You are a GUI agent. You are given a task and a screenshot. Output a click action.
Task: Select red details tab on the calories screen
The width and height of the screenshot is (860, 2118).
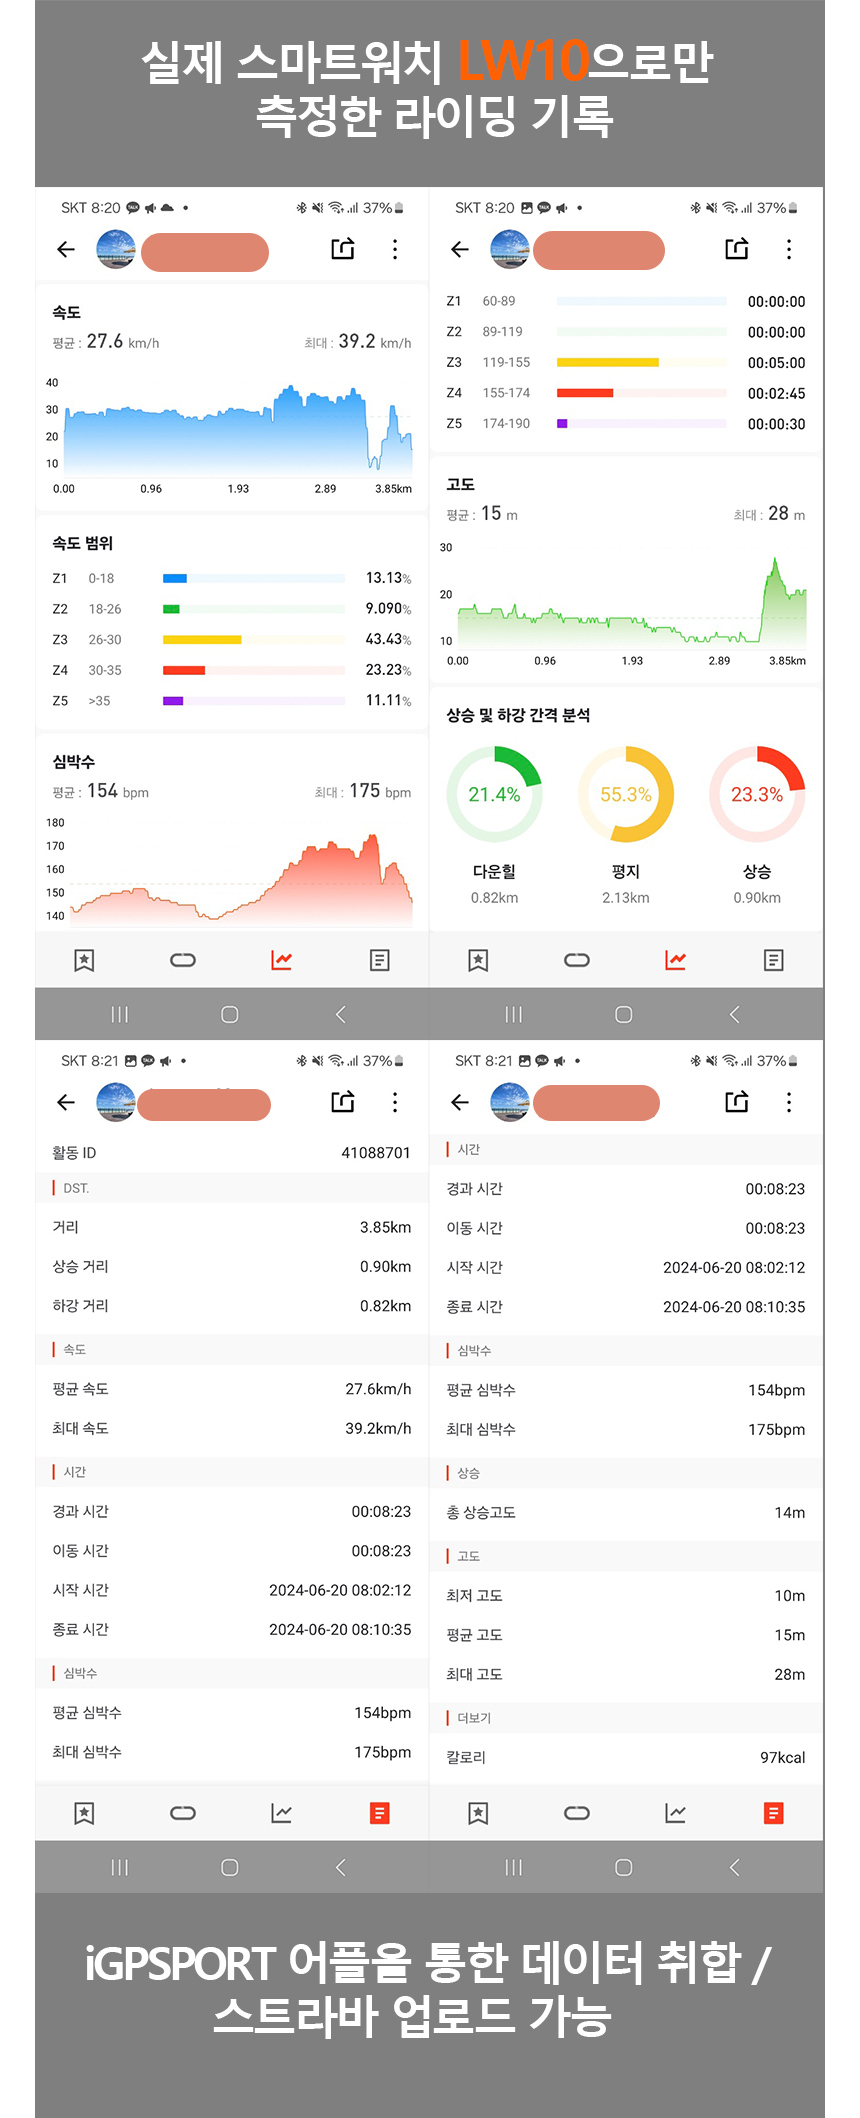pyautogui.click(x=773, y=1813)
